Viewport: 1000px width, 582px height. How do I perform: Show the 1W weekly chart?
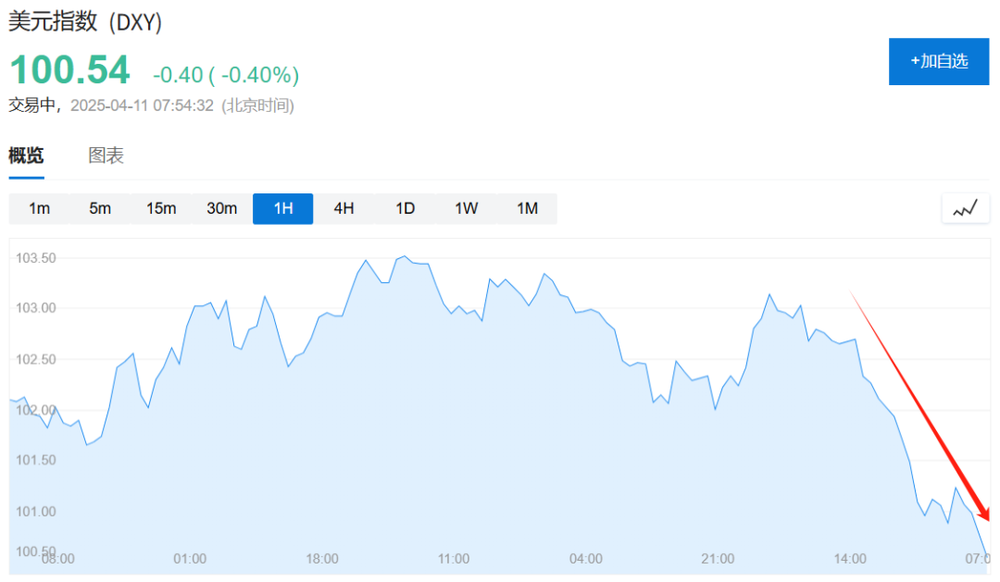point(466,209)
